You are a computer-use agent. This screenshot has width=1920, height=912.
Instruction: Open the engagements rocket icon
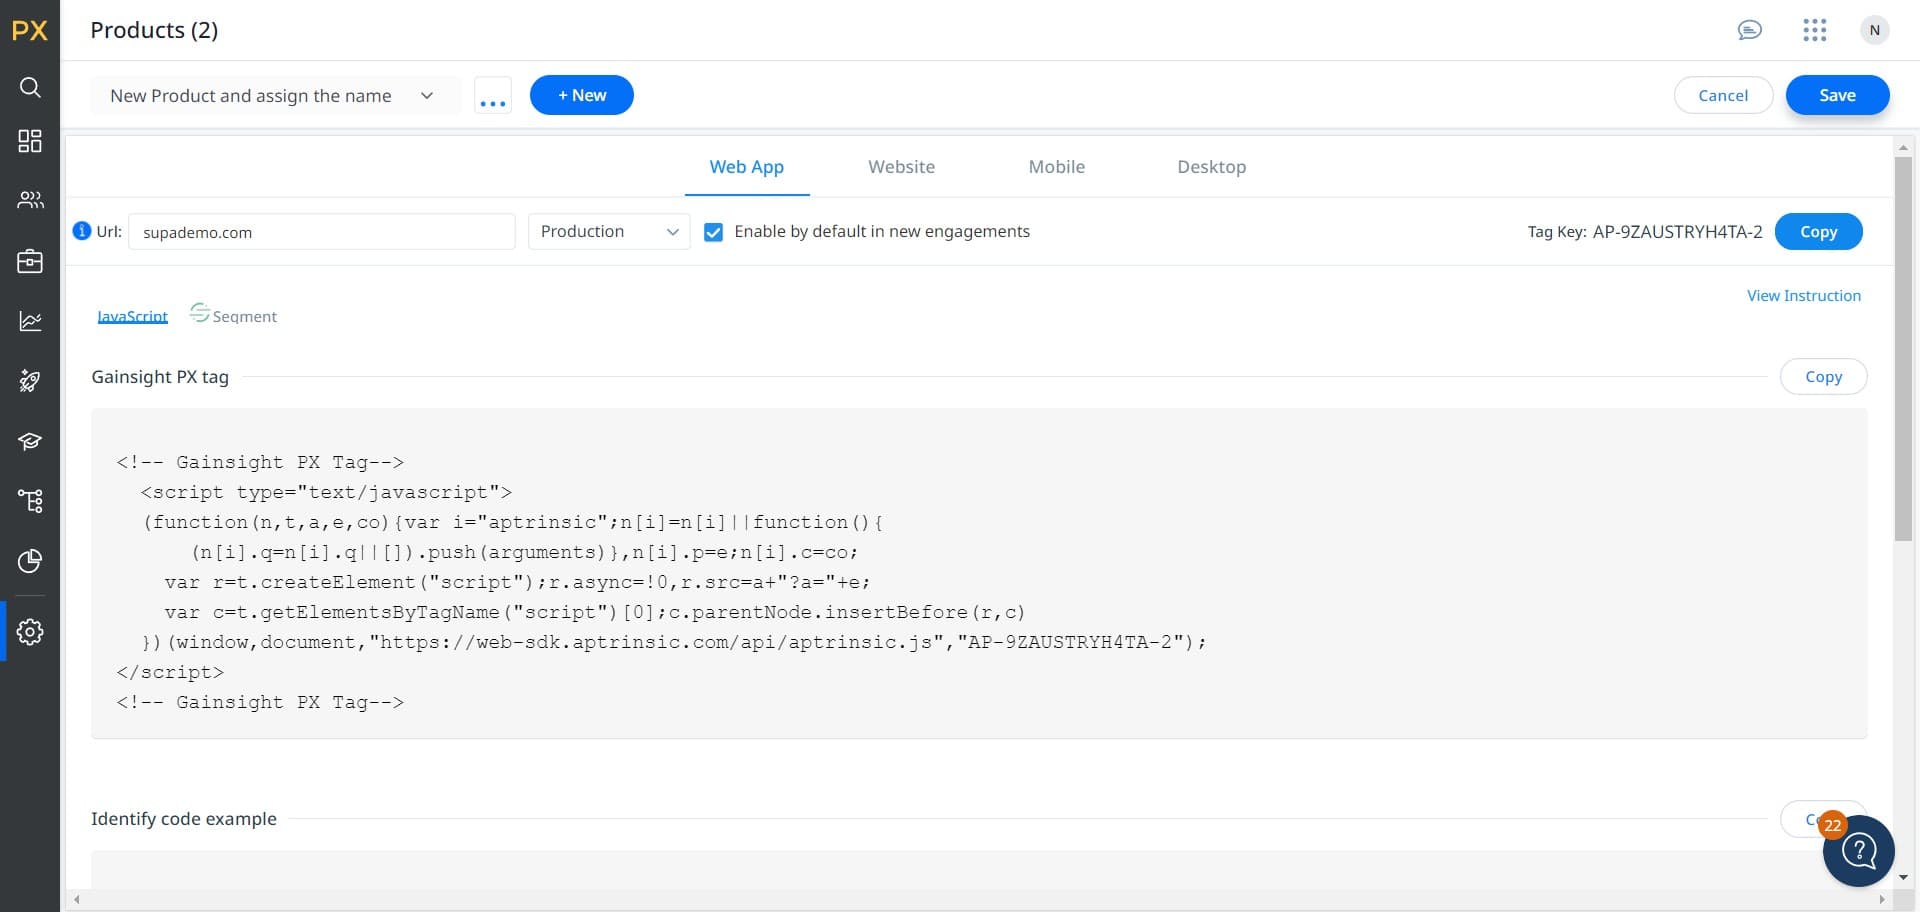pos(30,381)
